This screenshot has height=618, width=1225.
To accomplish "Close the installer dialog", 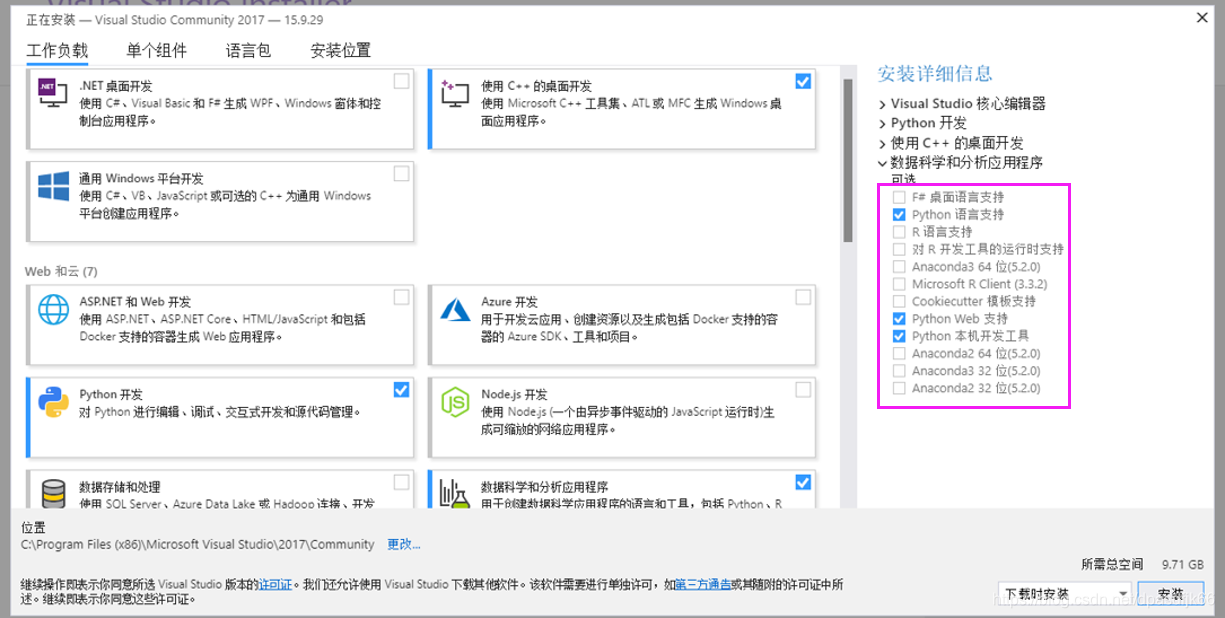I will (x=1201, y=17).
